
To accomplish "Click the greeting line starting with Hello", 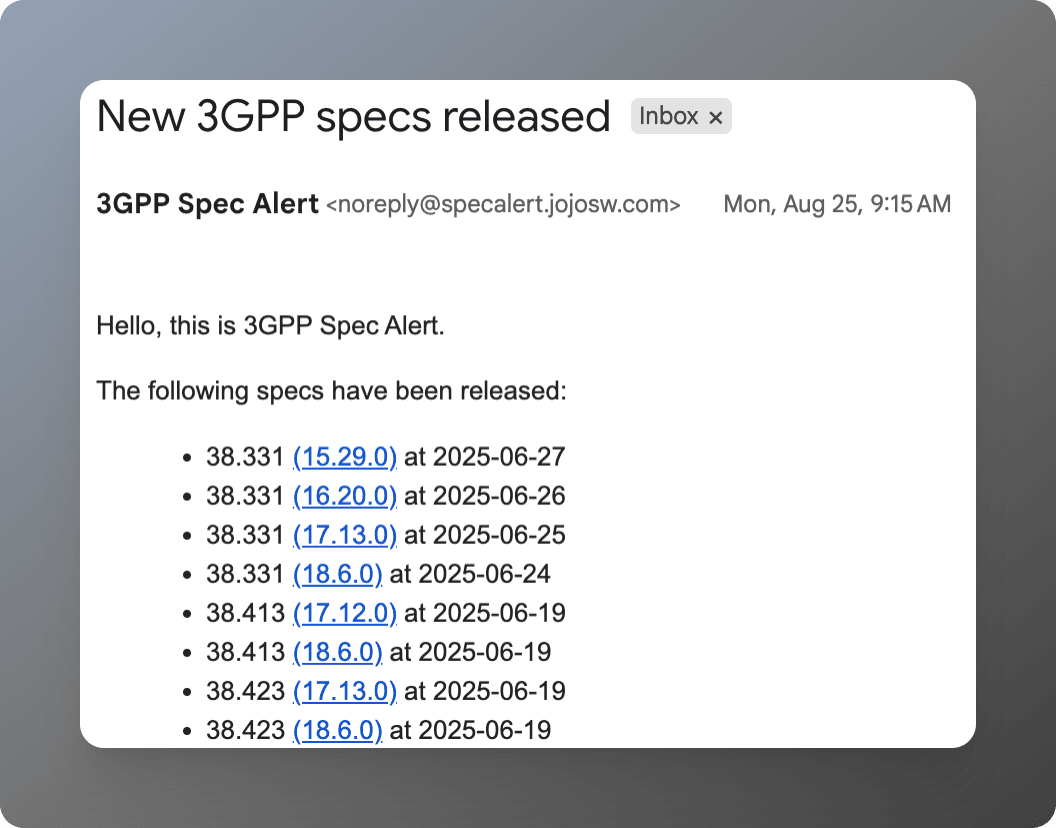I will click(x=270, y=326).
